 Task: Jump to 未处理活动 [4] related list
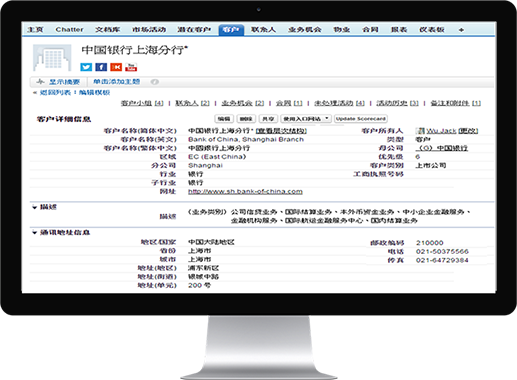pyautogui.click(x=339, y=103)
